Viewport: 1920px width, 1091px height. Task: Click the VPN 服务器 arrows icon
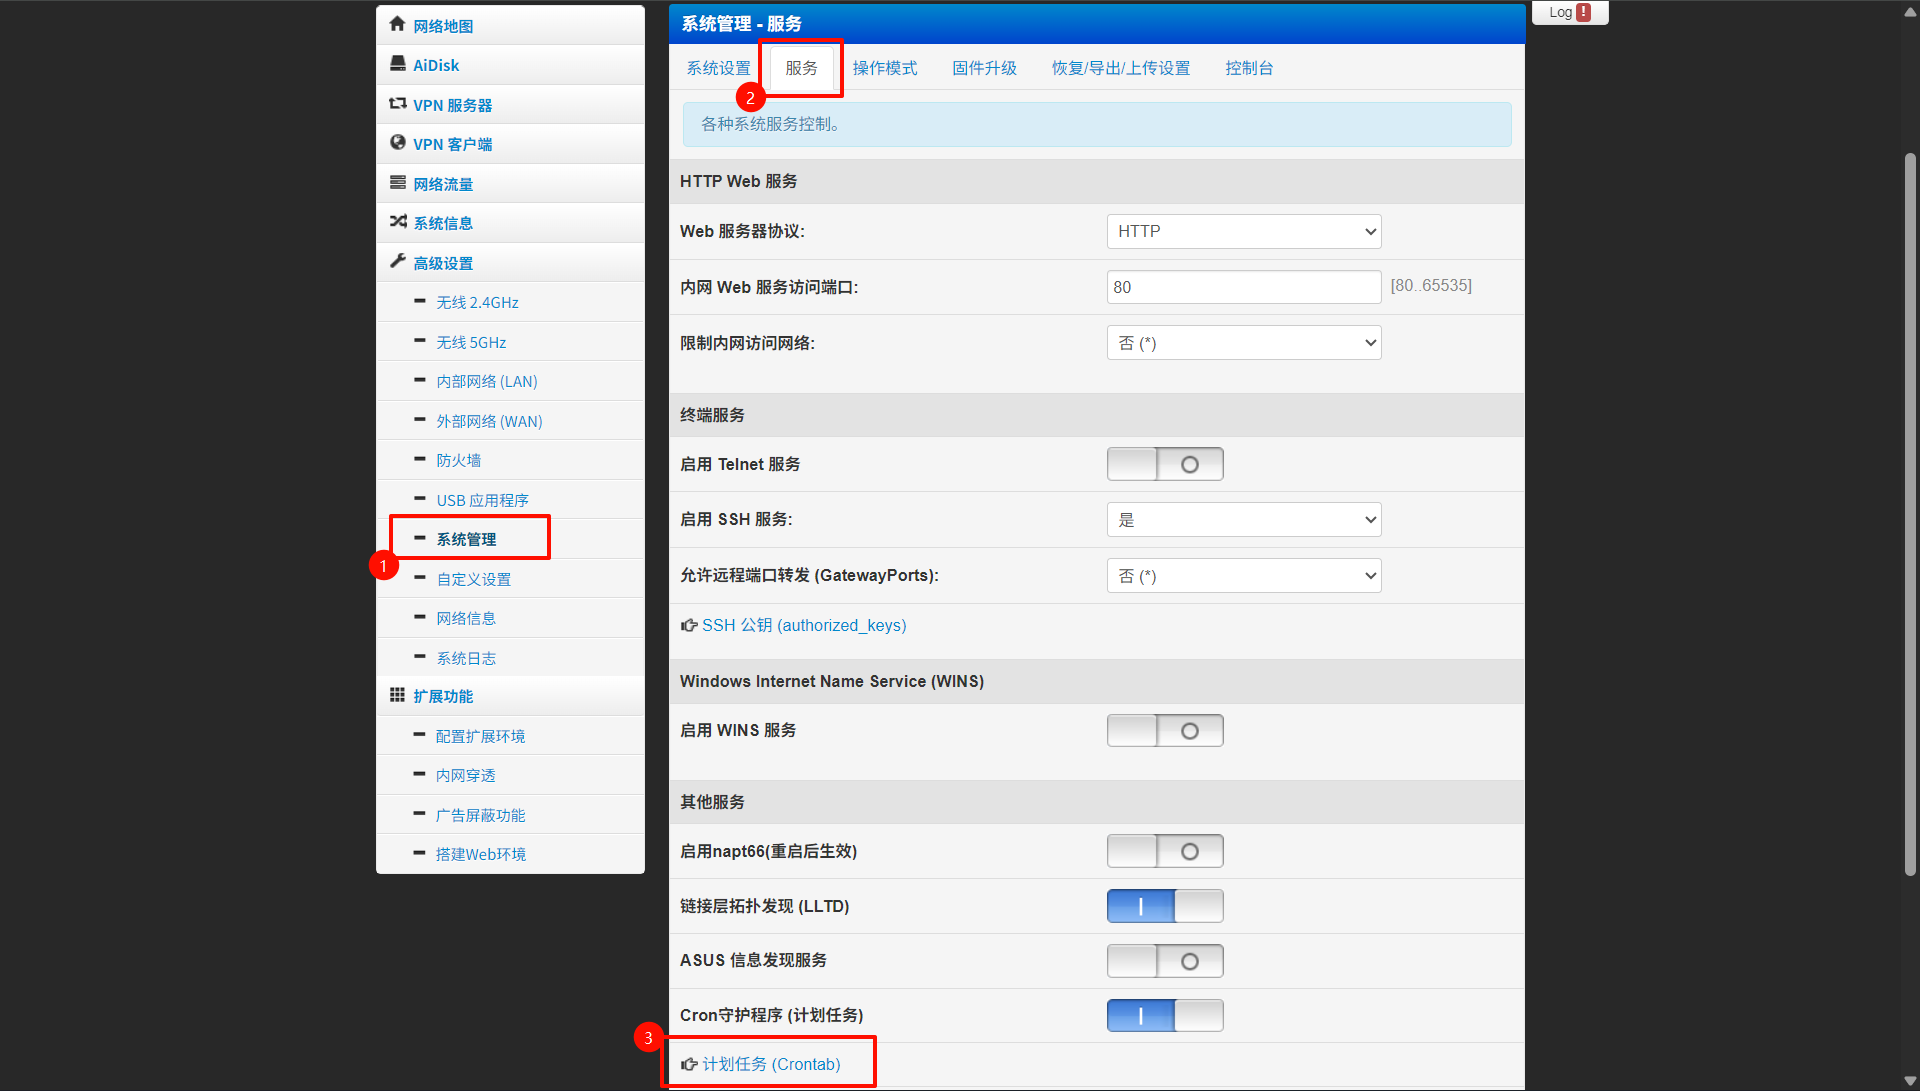397,103
